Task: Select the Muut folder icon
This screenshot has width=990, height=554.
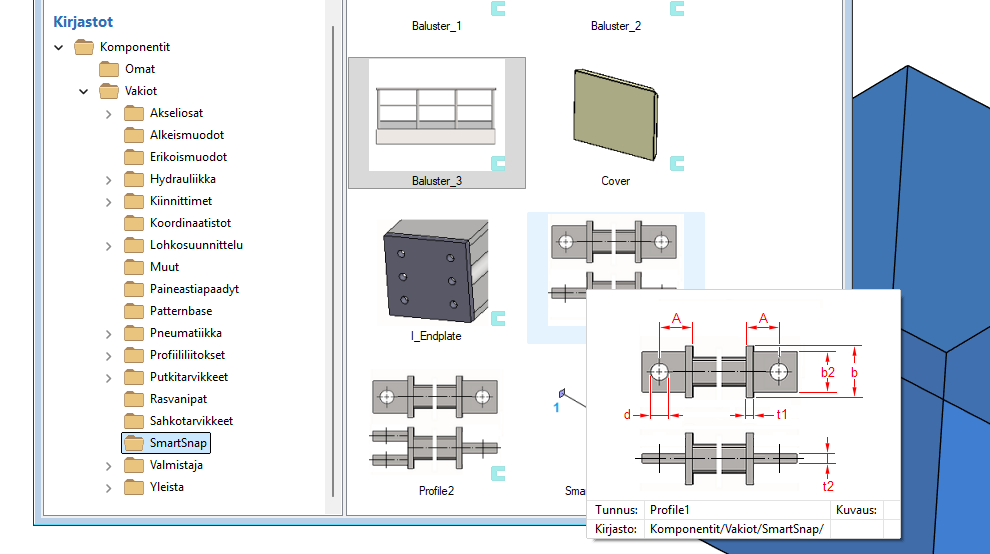Action: (134, 267)
